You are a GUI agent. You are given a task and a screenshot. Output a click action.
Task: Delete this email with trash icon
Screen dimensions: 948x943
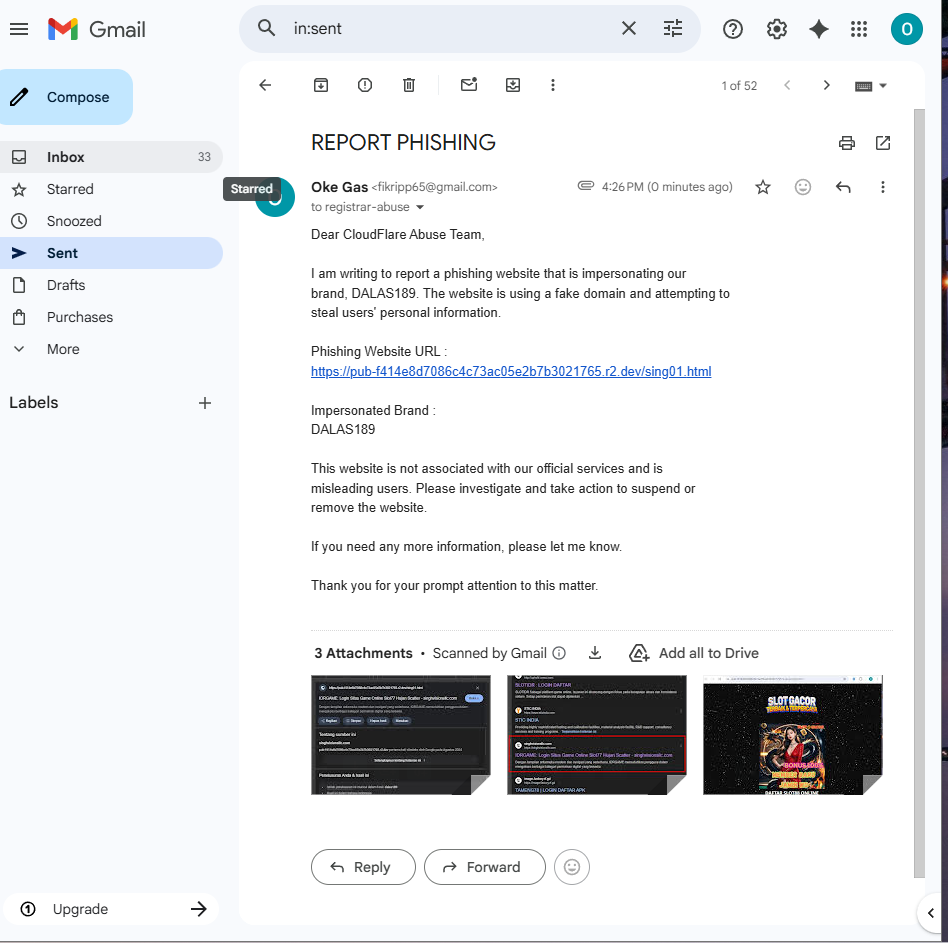click(x=409, y=85)
